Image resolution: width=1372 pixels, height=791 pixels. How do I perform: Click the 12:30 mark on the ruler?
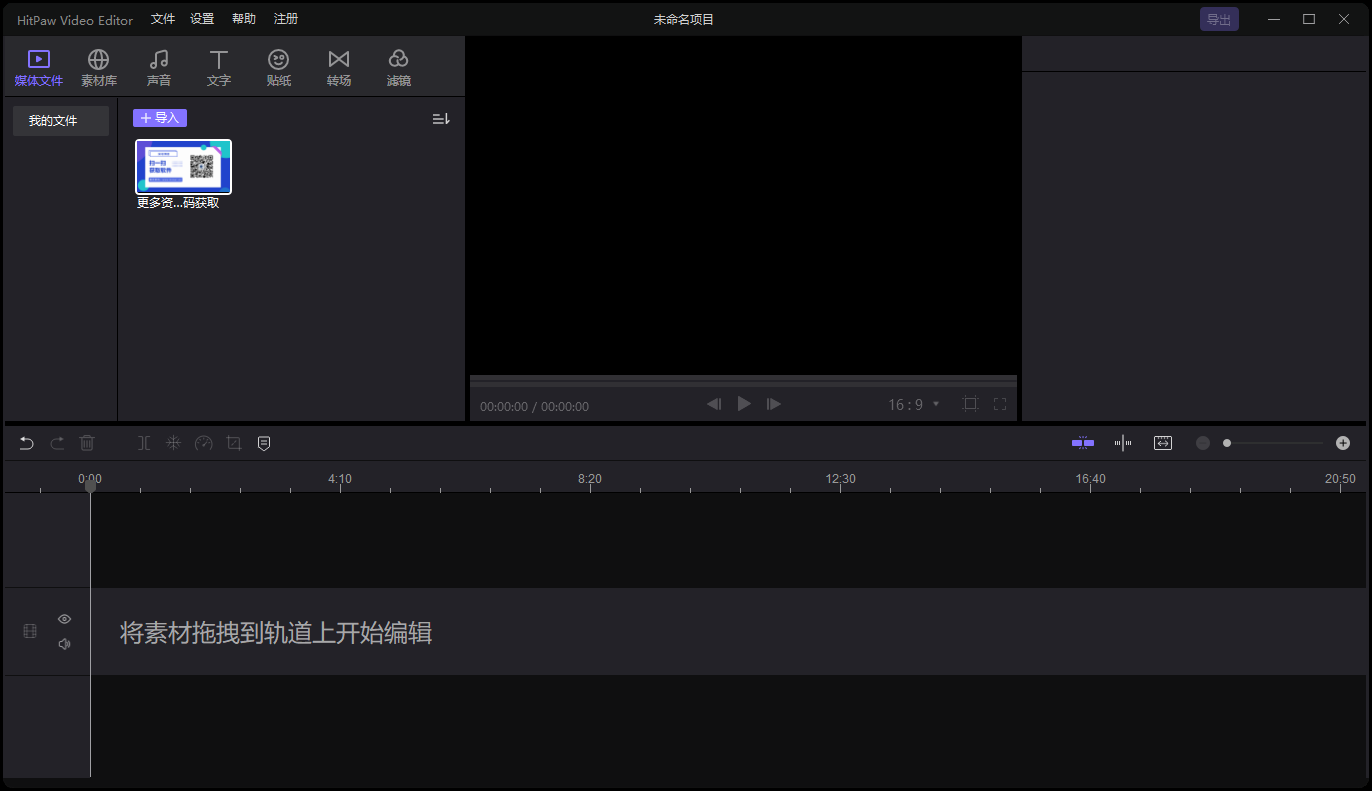coord(841,479)
